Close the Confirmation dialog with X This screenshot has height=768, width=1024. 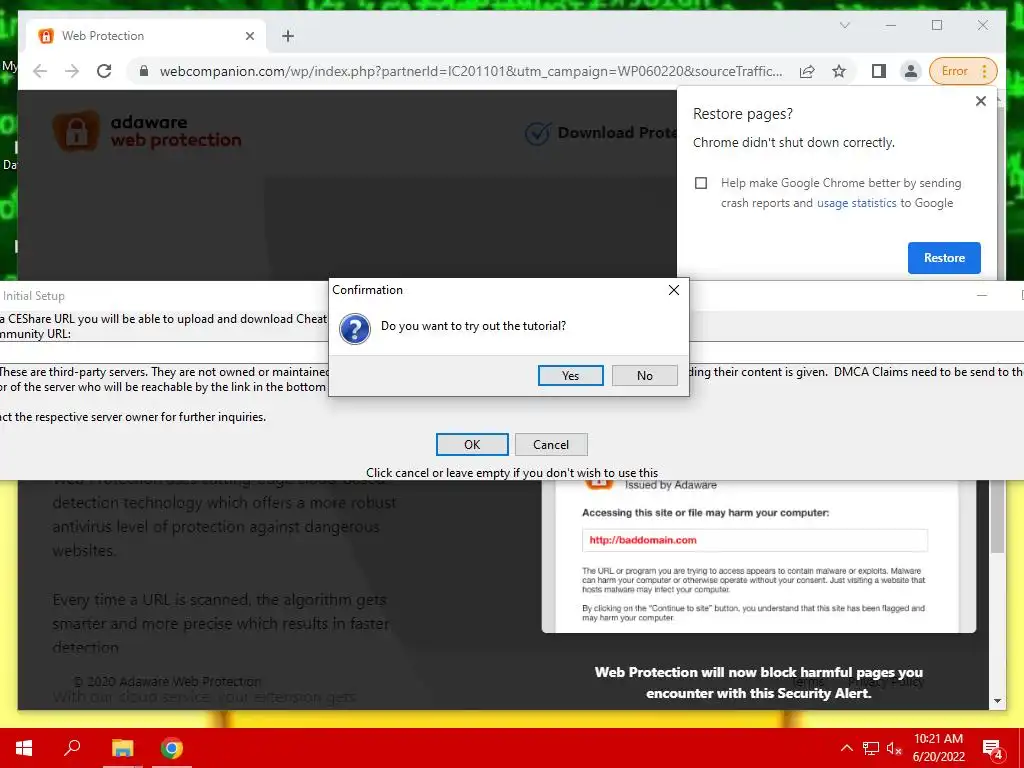tap(674, 290)
